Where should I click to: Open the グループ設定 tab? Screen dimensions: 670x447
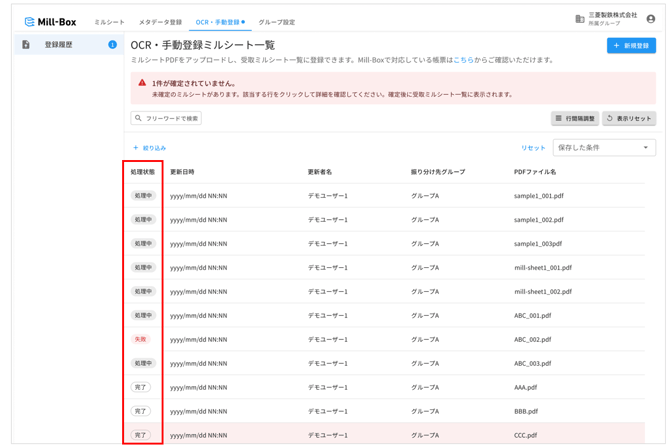276,22
